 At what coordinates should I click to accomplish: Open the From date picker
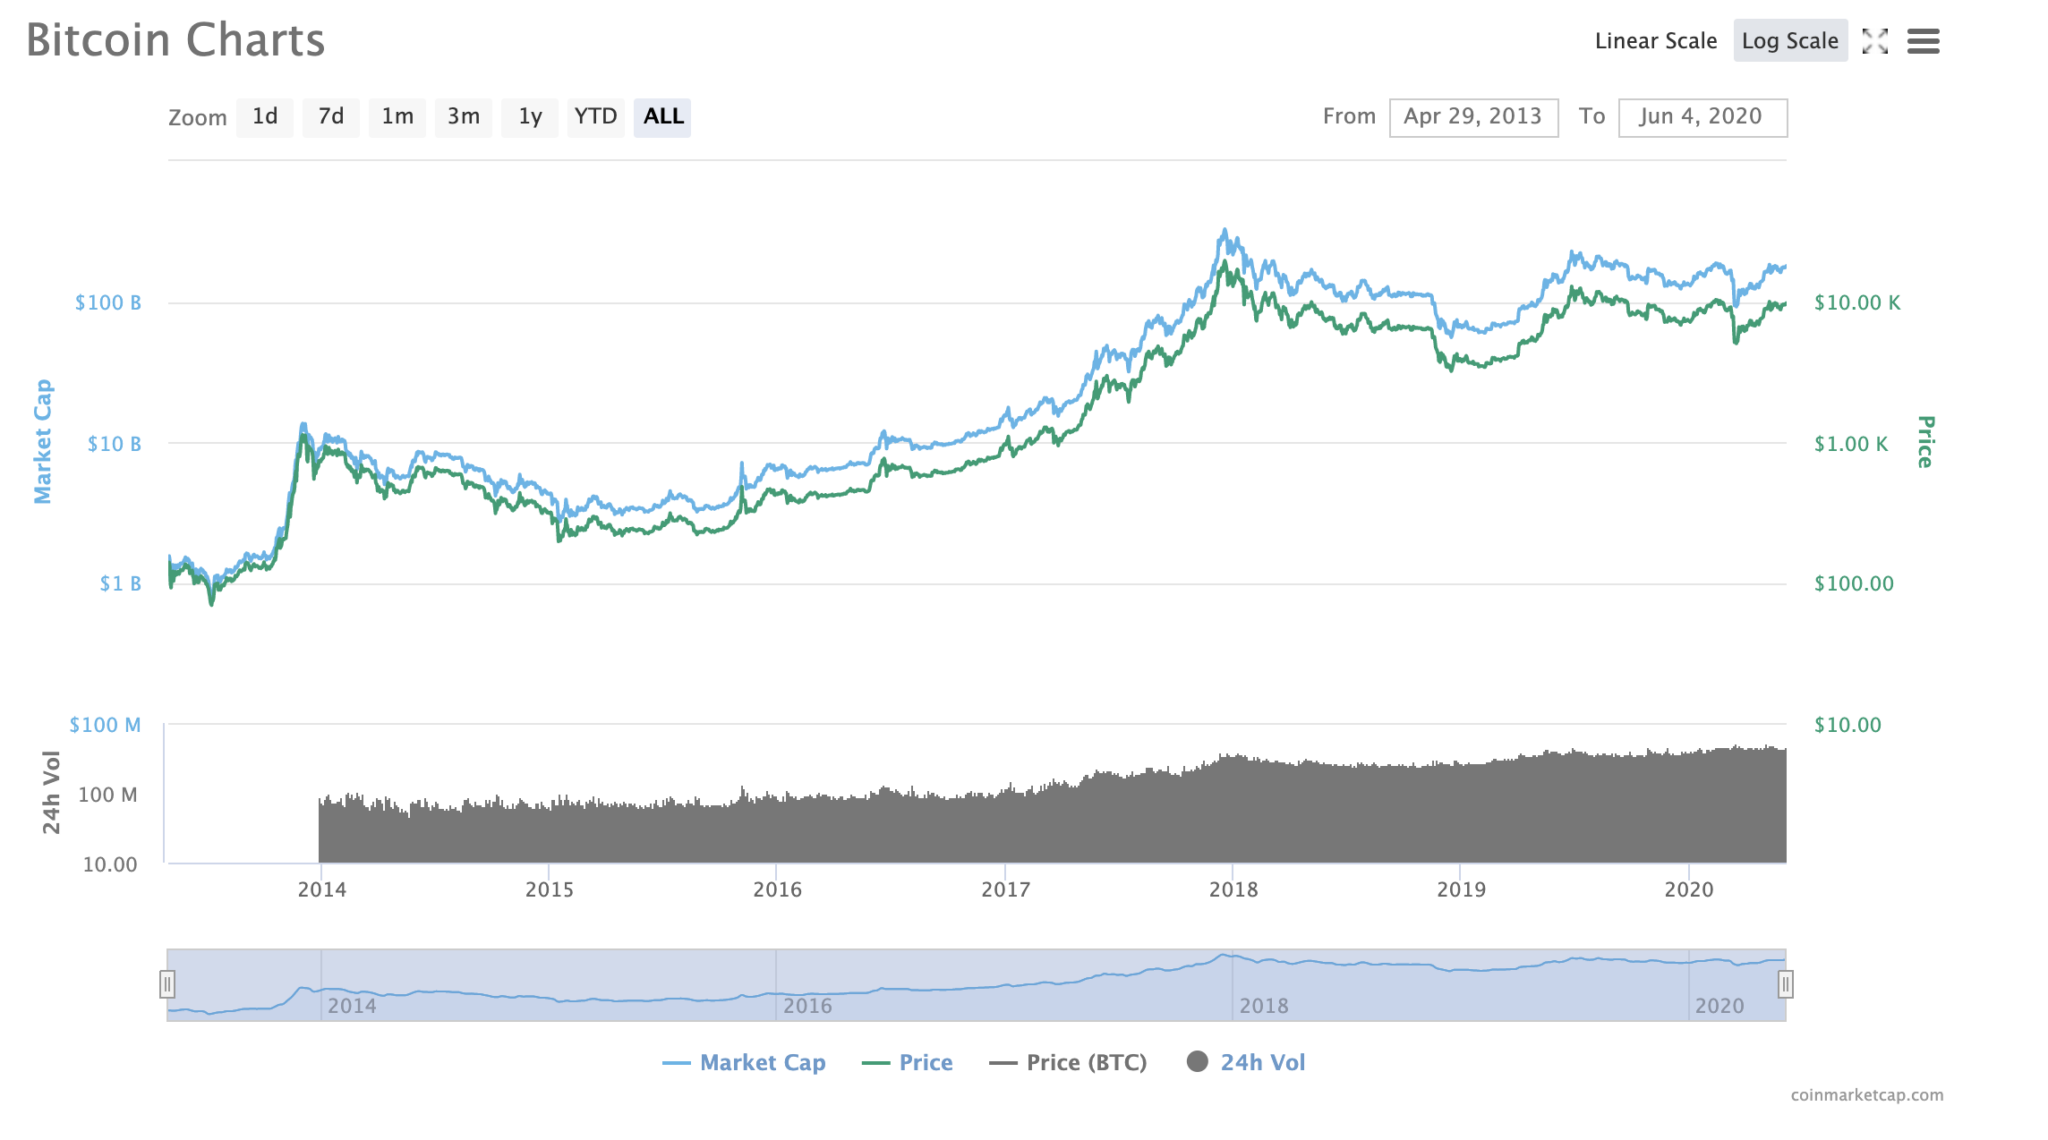[x=1474, y=116]
